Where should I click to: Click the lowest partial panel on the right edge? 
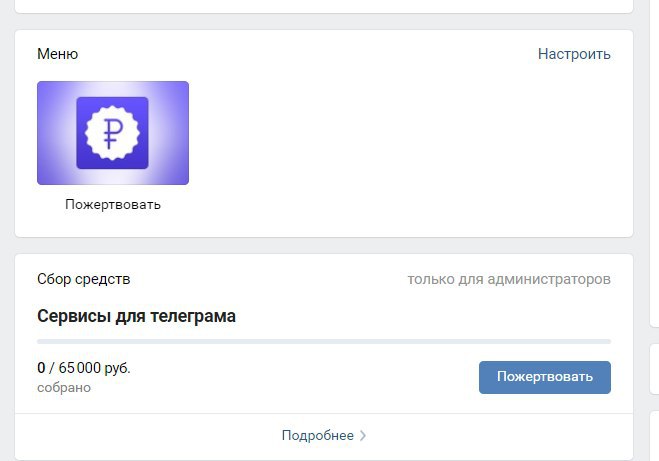point(654,435)
